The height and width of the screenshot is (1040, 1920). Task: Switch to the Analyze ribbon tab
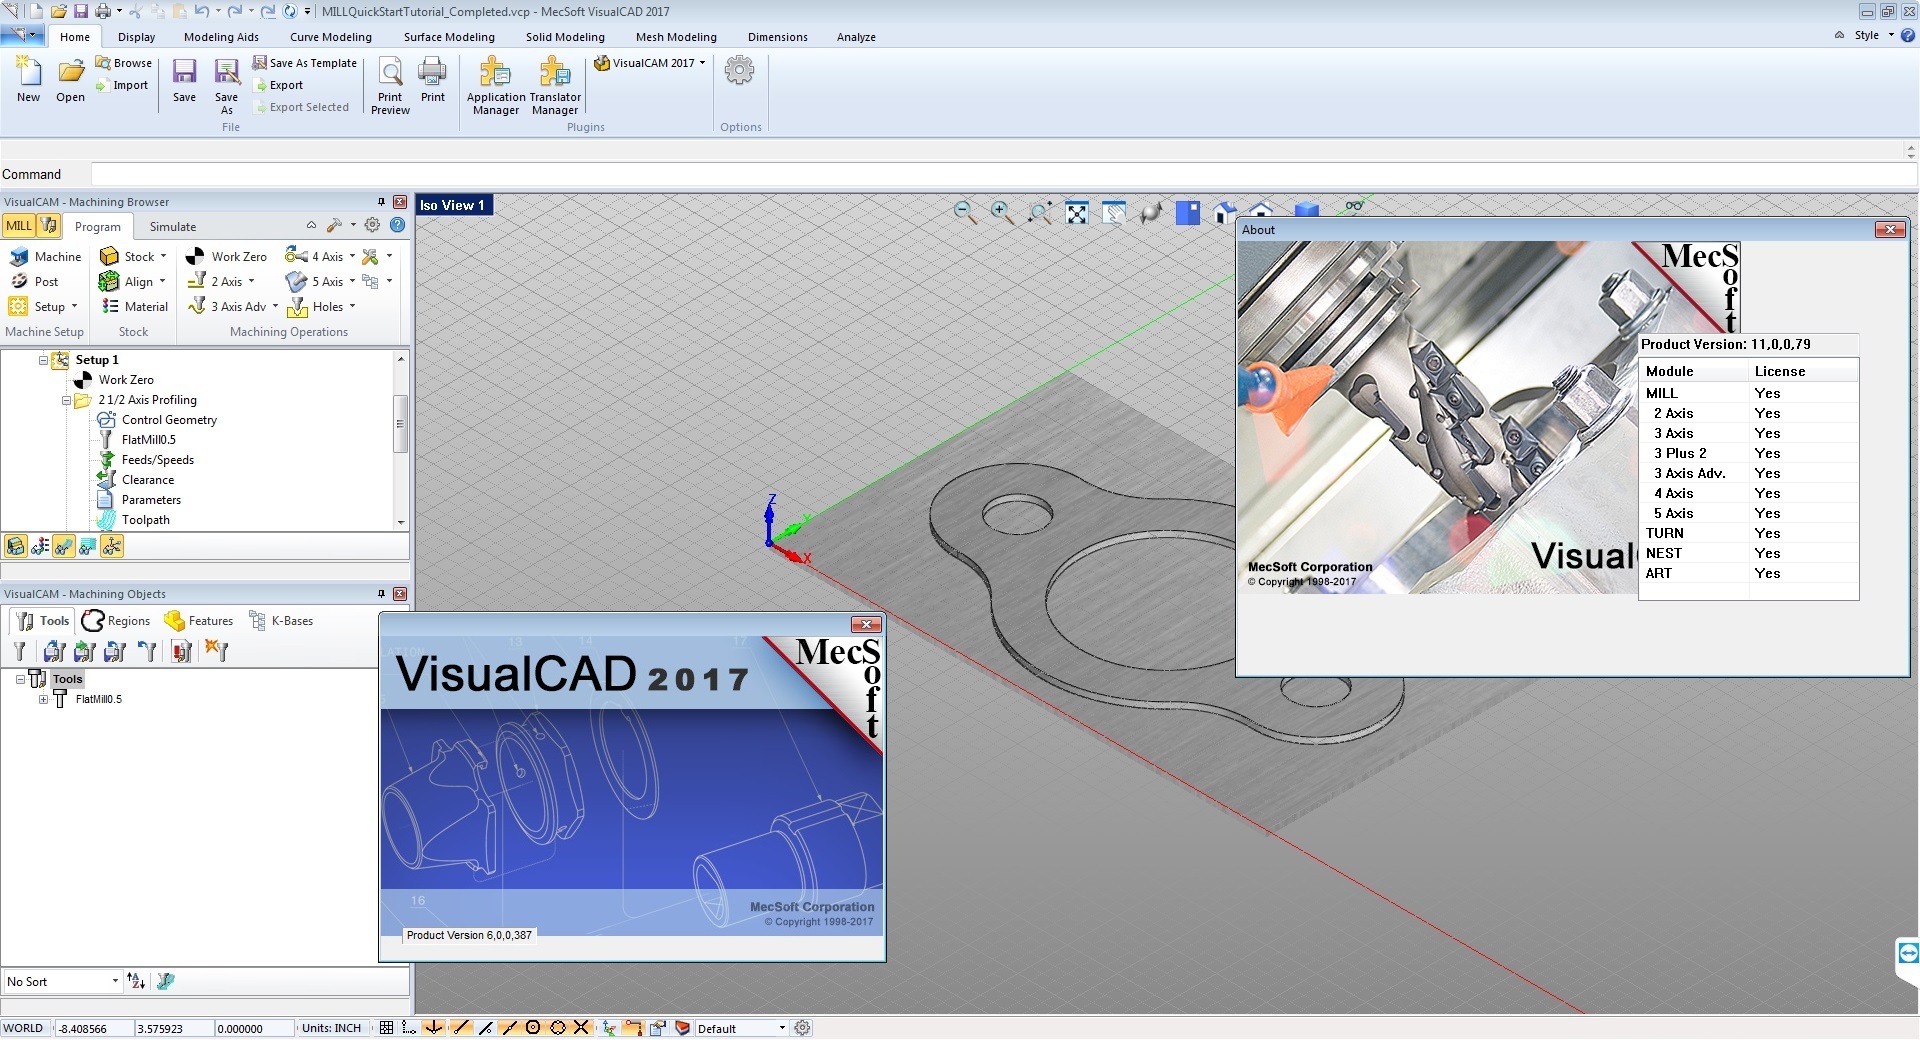[x=856, y=37]
